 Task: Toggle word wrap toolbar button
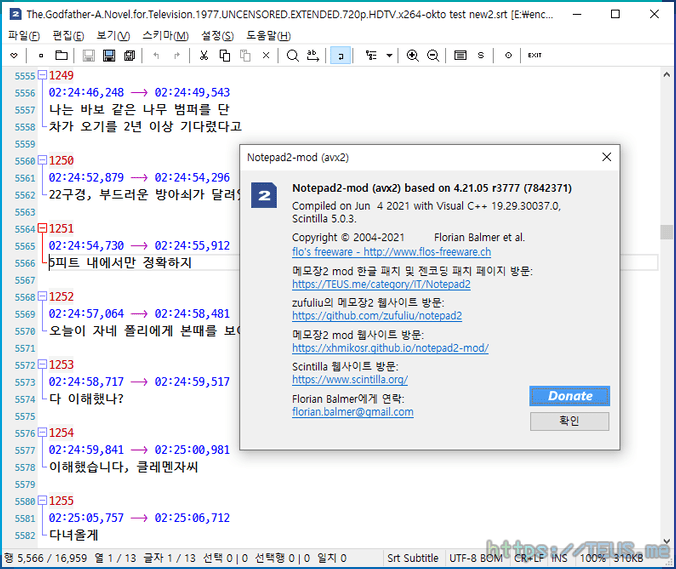point(341,55)
